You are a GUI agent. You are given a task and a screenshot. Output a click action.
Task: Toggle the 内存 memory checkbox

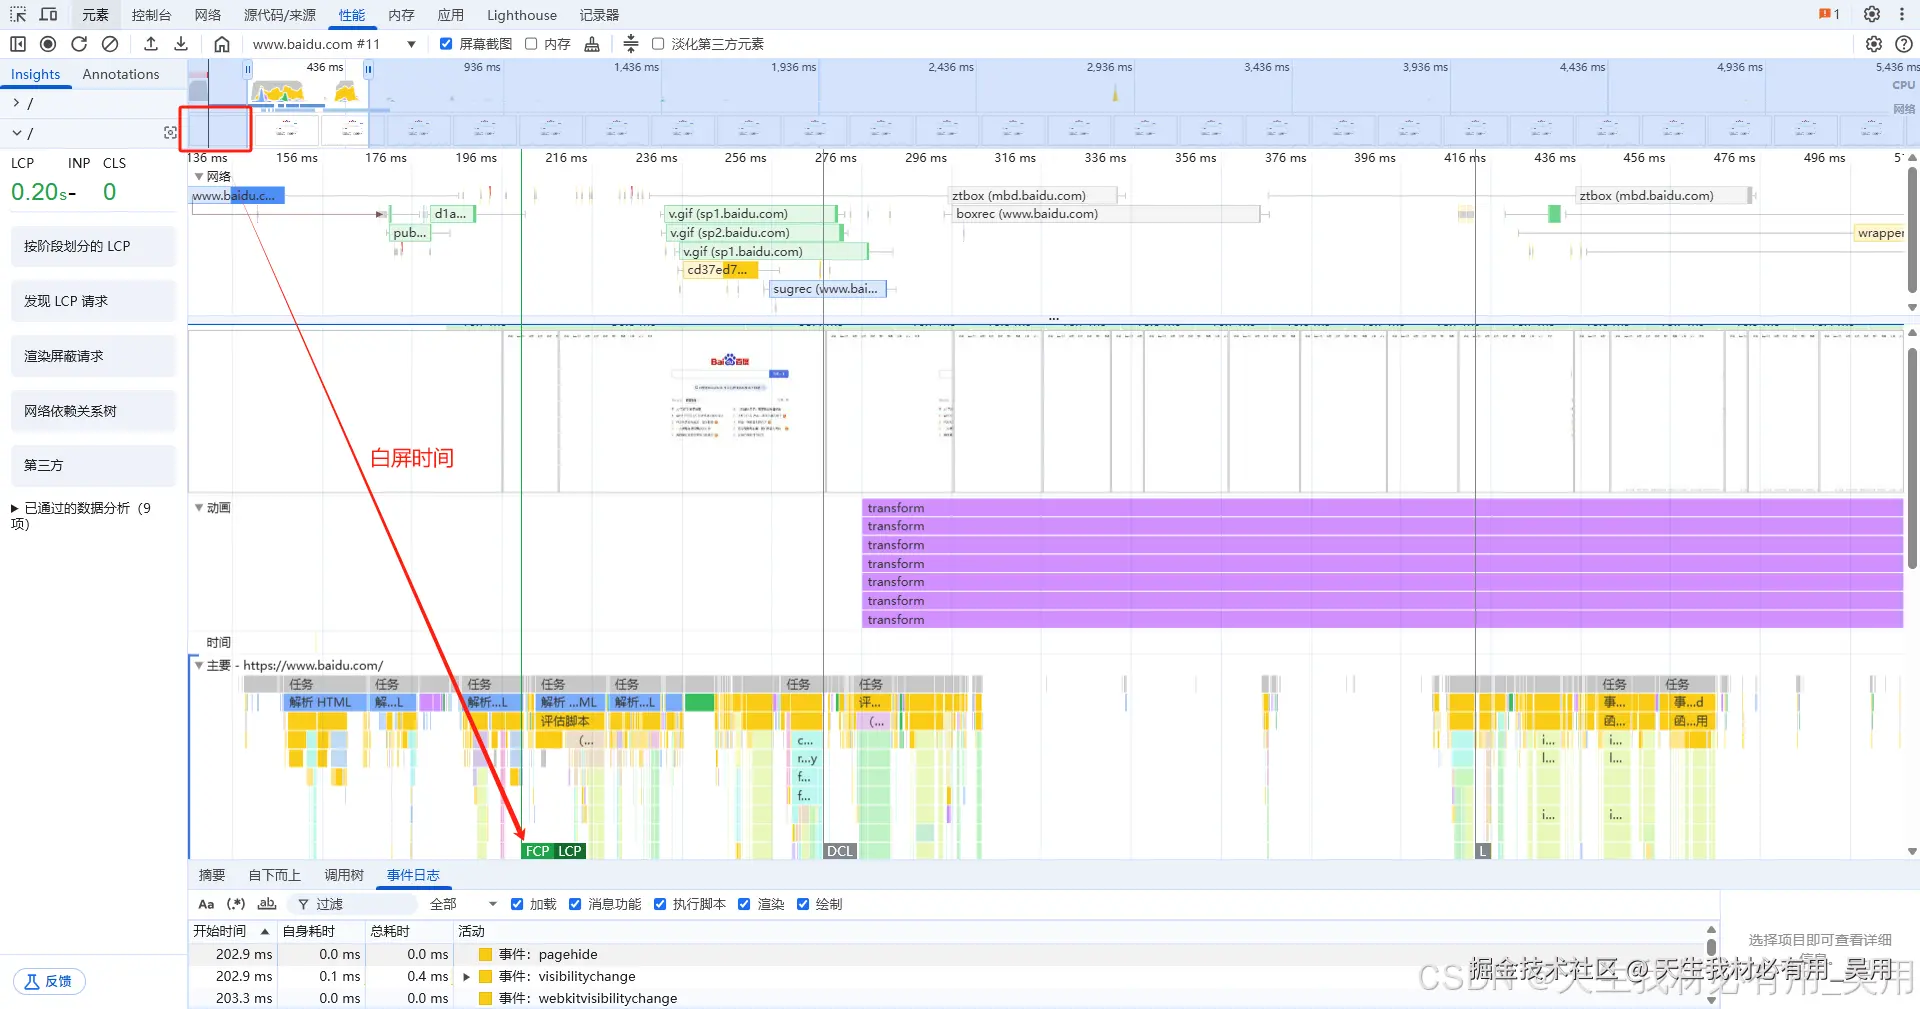(531, 44)
